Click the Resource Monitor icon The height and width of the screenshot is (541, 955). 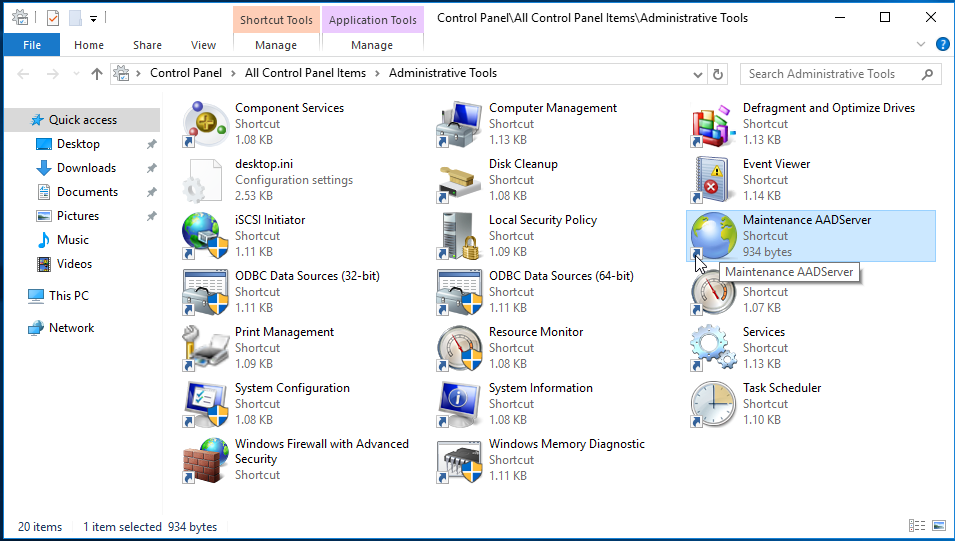click(460, 348)
